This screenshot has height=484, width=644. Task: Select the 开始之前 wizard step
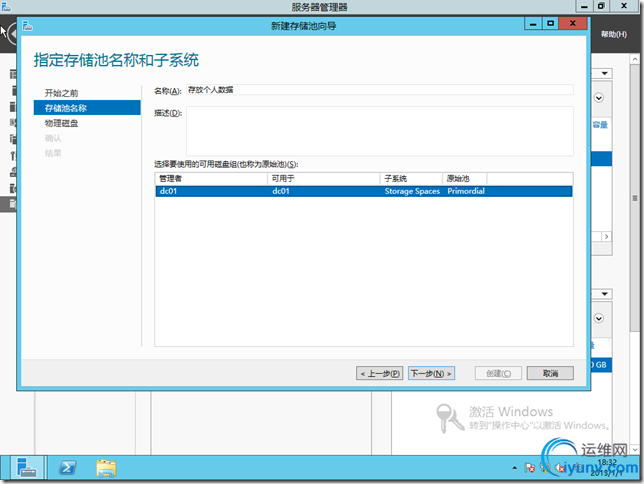coord(61,93)
